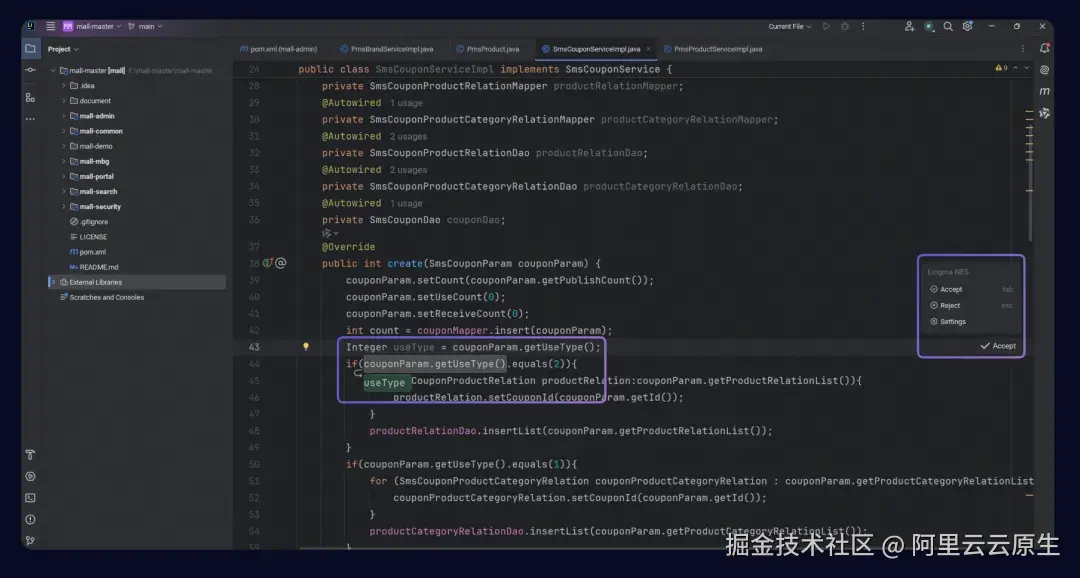Open the main branch dropdown

(x=146, y=26)
